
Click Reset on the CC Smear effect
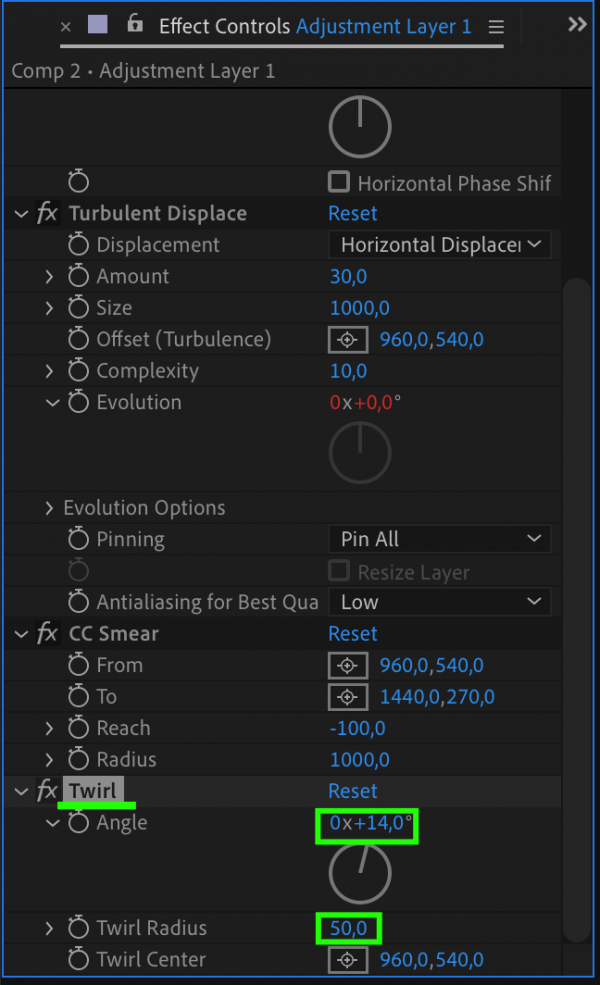pos(352,633)
